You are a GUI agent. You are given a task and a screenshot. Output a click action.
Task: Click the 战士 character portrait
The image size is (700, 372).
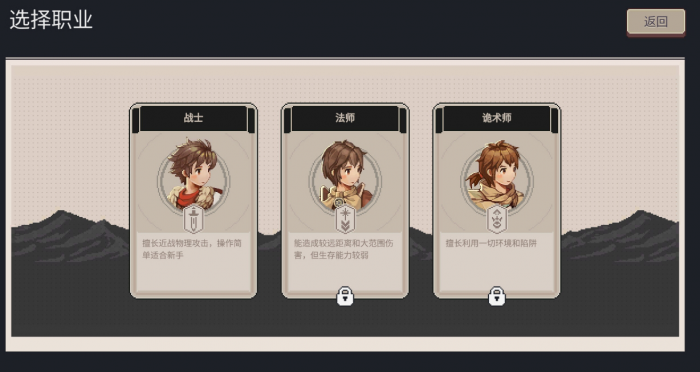(x=193, y=175)
